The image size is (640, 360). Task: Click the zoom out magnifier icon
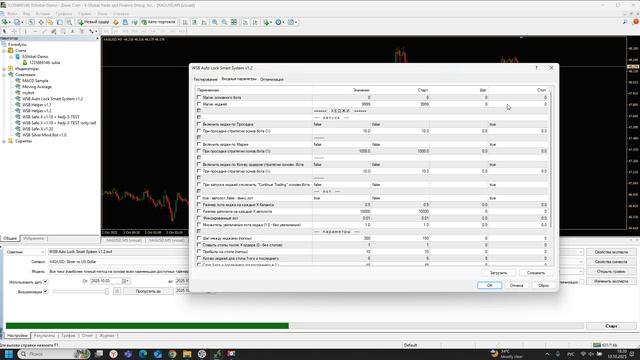tap(224, 22)
